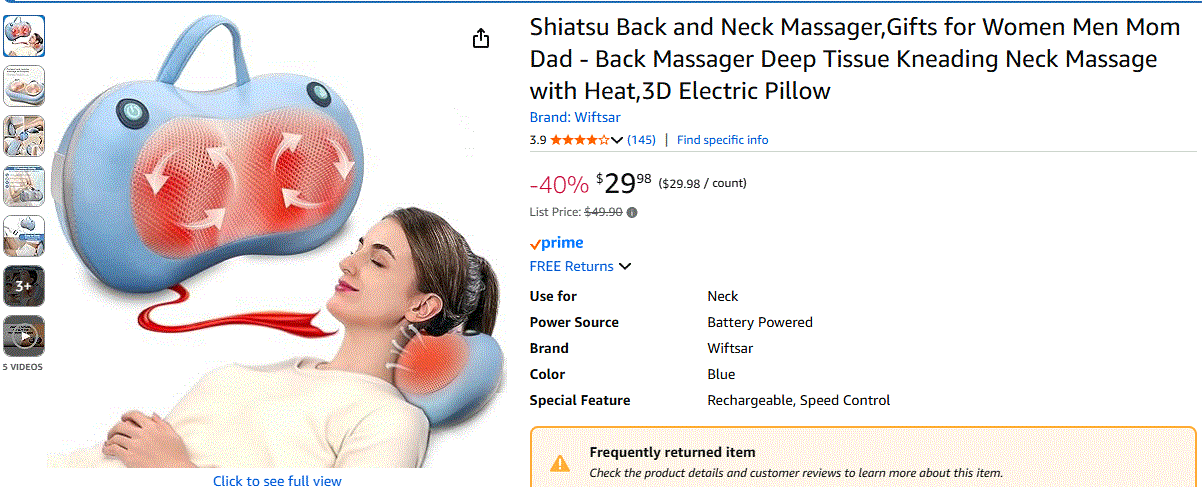Screen dimensions: 1202x487
Task: Open the videos thumbnail with play icon
Action: point(24,336)
